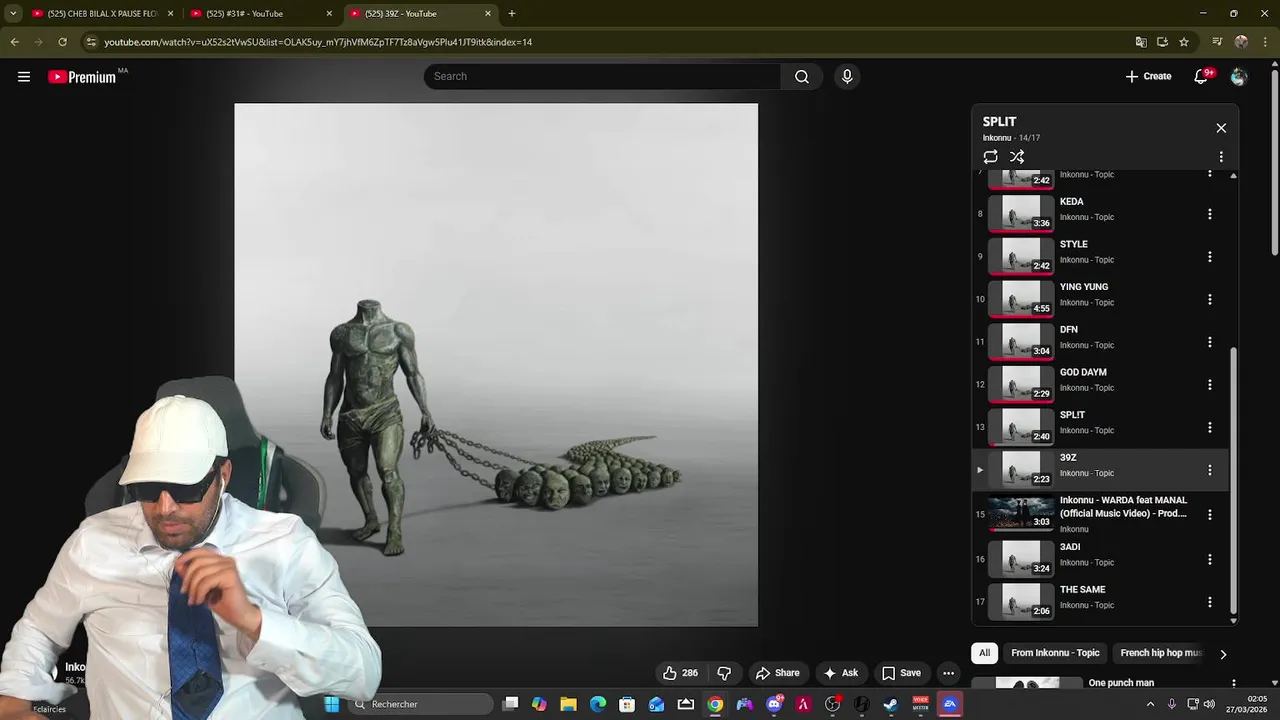Open options for KEDA track

(1209, 214)
